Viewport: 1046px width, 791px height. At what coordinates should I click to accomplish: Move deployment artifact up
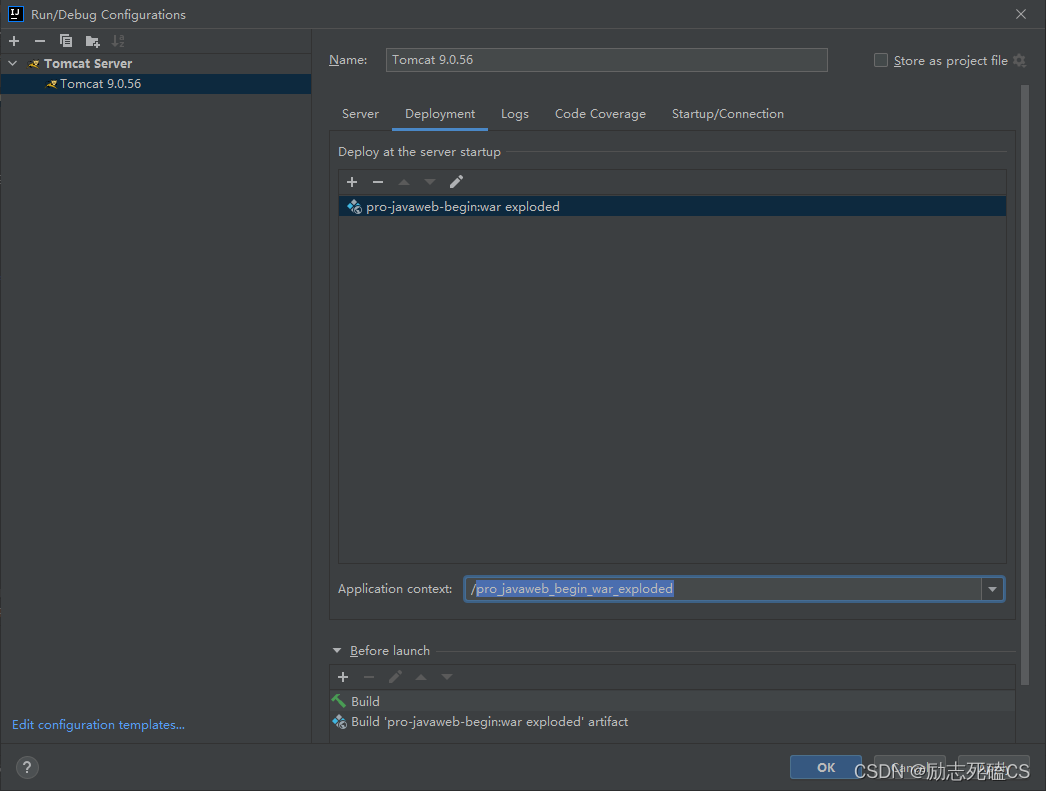[404, 182]
